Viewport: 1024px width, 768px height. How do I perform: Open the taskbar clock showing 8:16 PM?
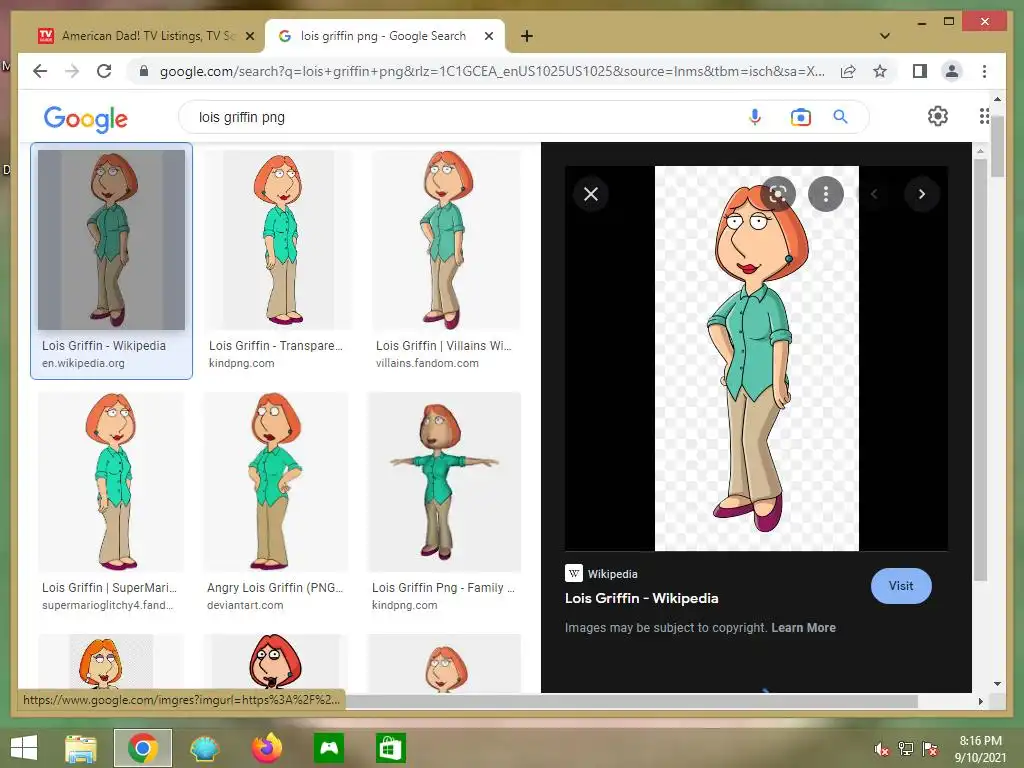(x=980, y=749)
